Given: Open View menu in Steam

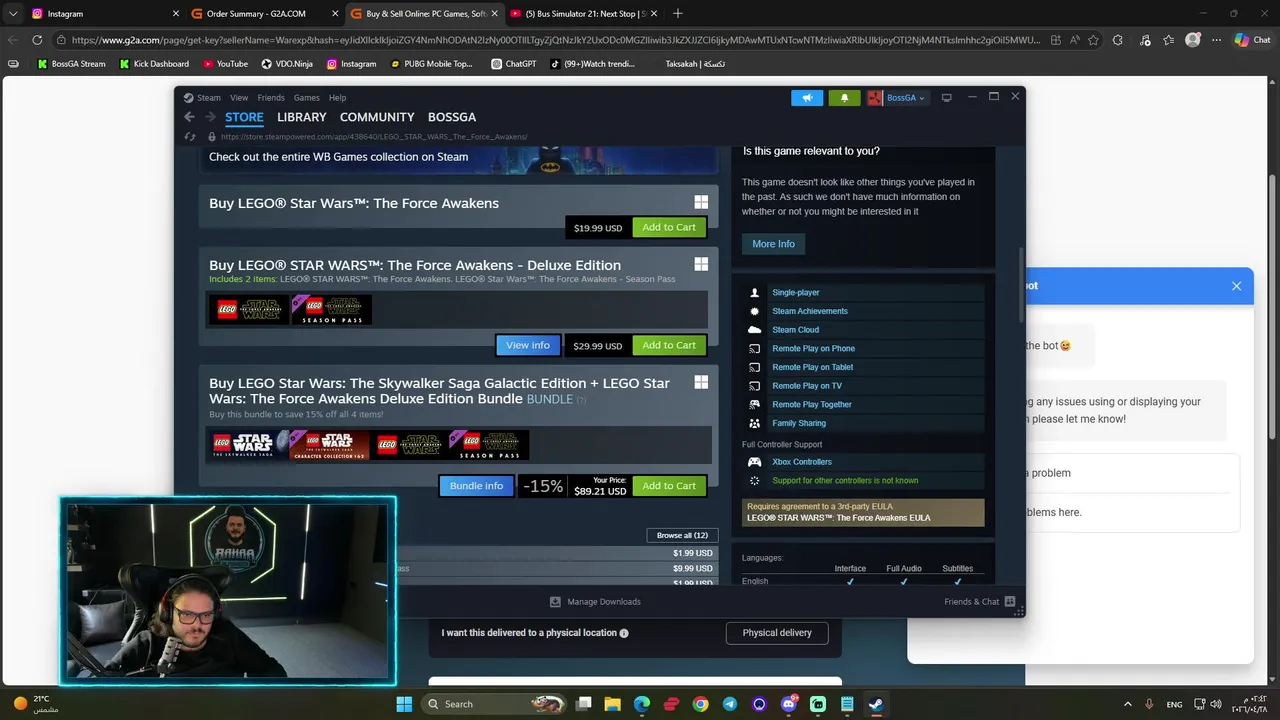Looking at the screenshot, I should (x=239, y=97).
